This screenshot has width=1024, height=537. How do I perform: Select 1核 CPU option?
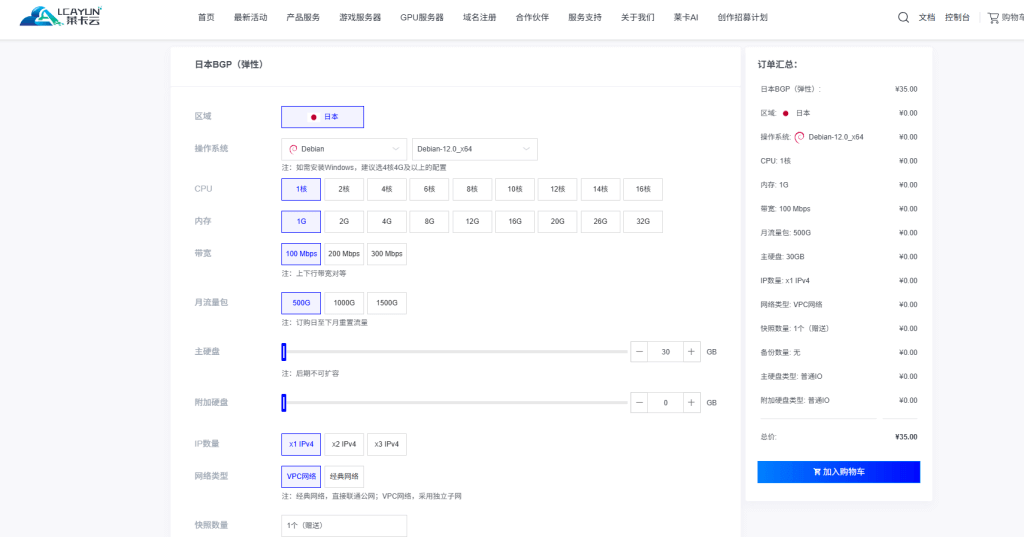[301, 189]
